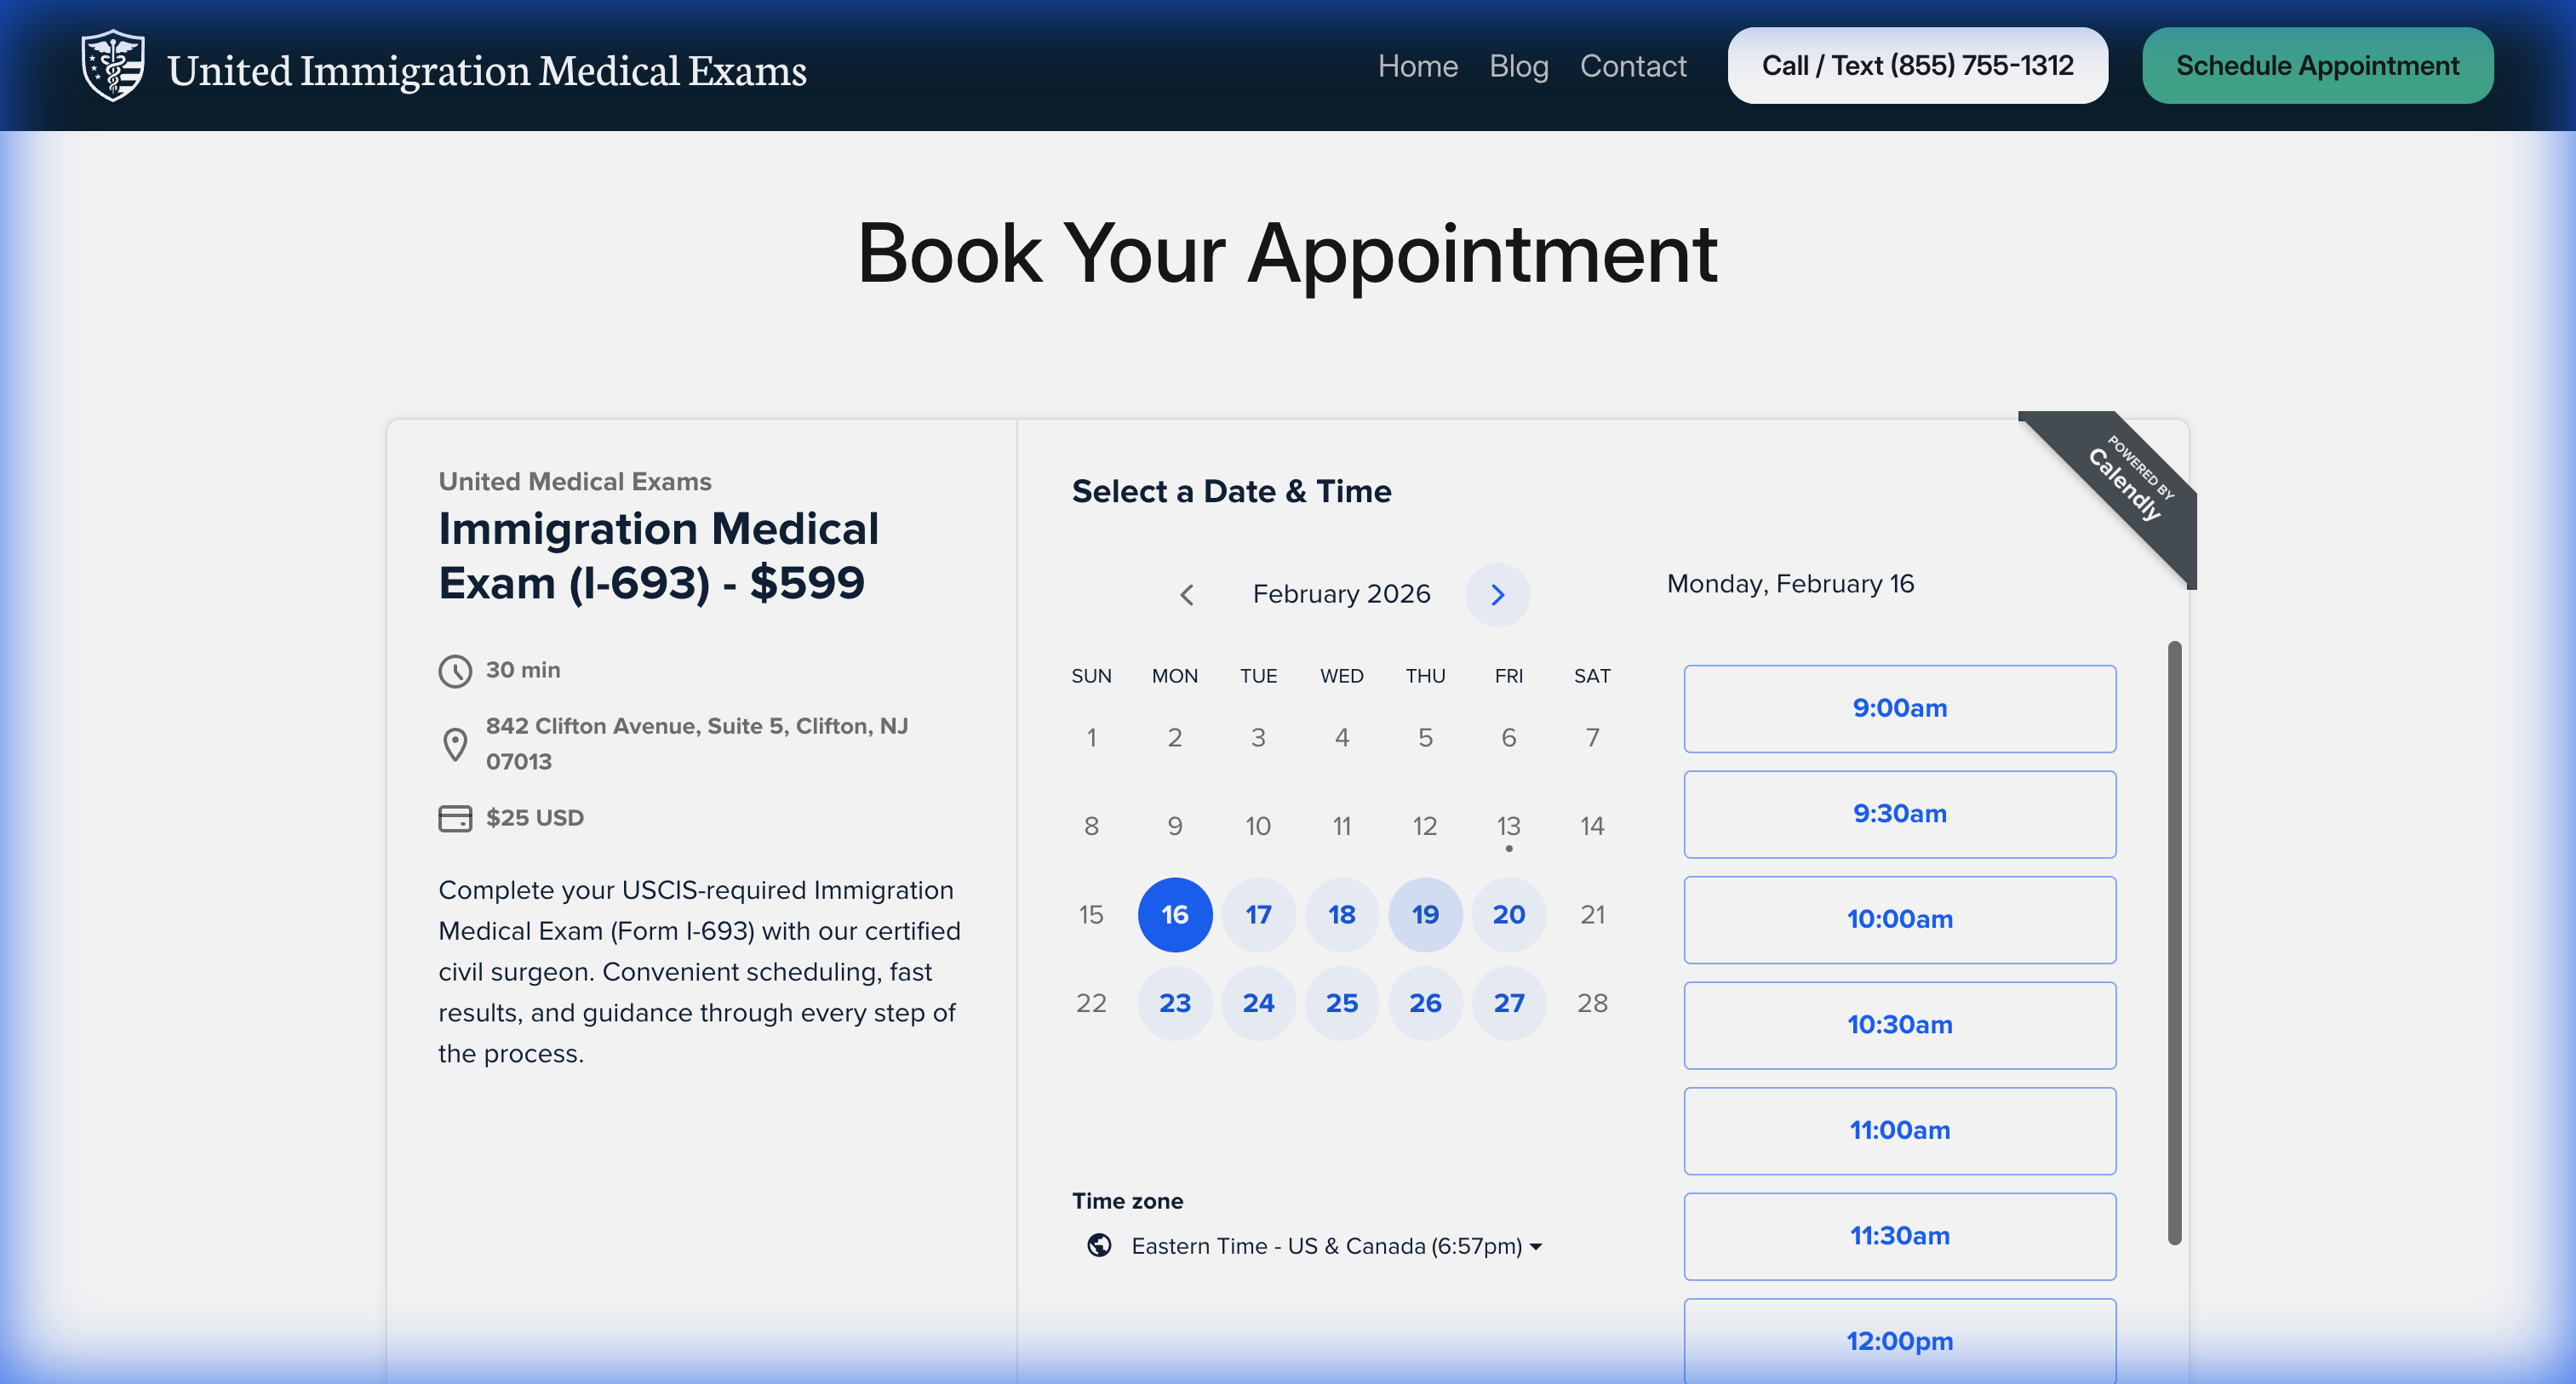Select the Blog navigation item
The width and height of the screenshot is (2576, 1384).
pyautogui.click(x=1518, y=65)
